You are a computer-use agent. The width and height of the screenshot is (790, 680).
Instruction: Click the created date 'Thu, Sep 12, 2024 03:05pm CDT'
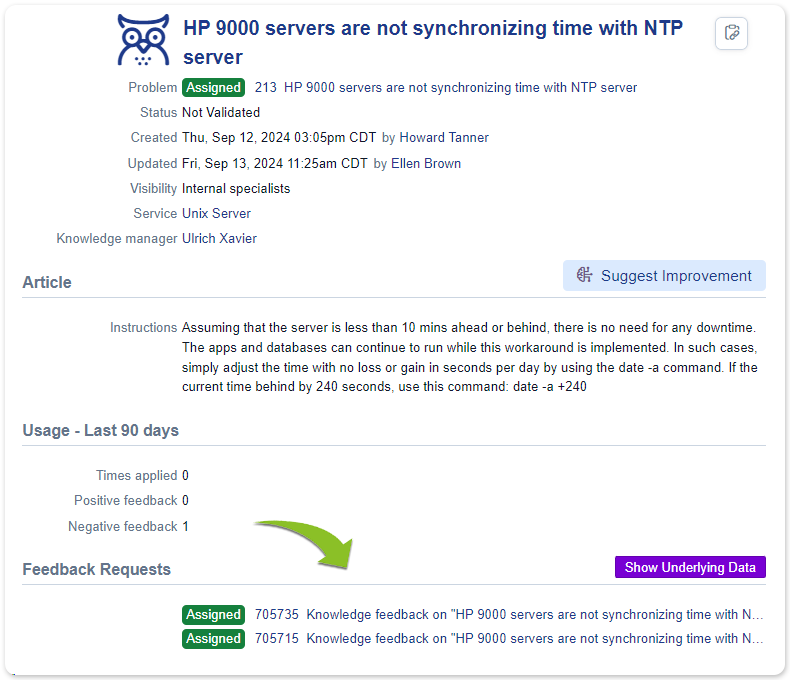tap(279, 138)
